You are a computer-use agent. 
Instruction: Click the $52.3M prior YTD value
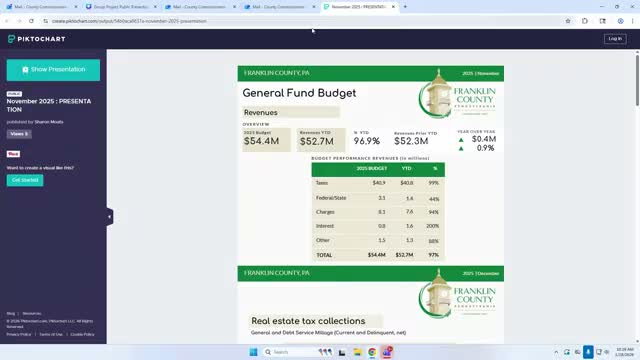pos(411,141)
